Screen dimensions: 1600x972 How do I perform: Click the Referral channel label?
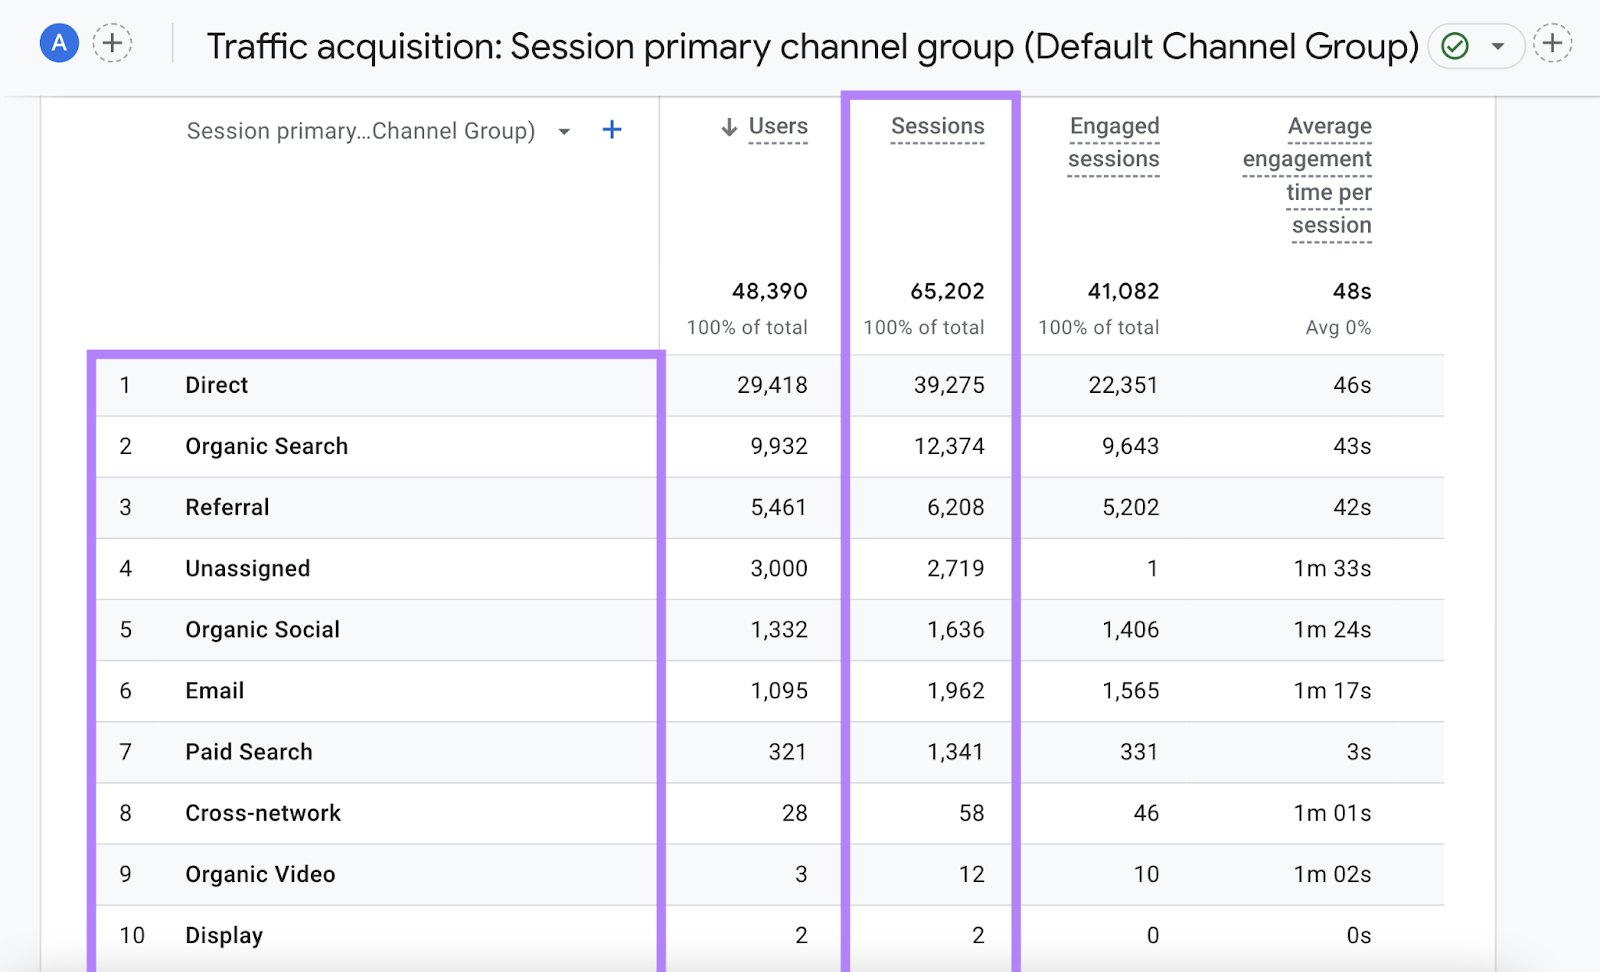tap(227, 507)
